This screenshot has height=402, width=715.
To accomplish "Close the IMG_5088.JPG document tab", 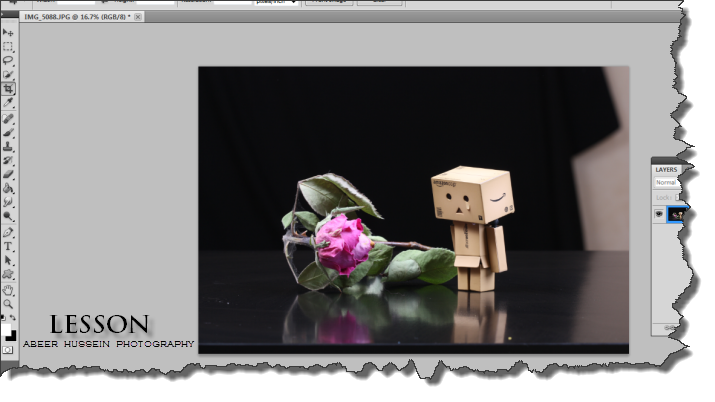I will tap(138, 16).
